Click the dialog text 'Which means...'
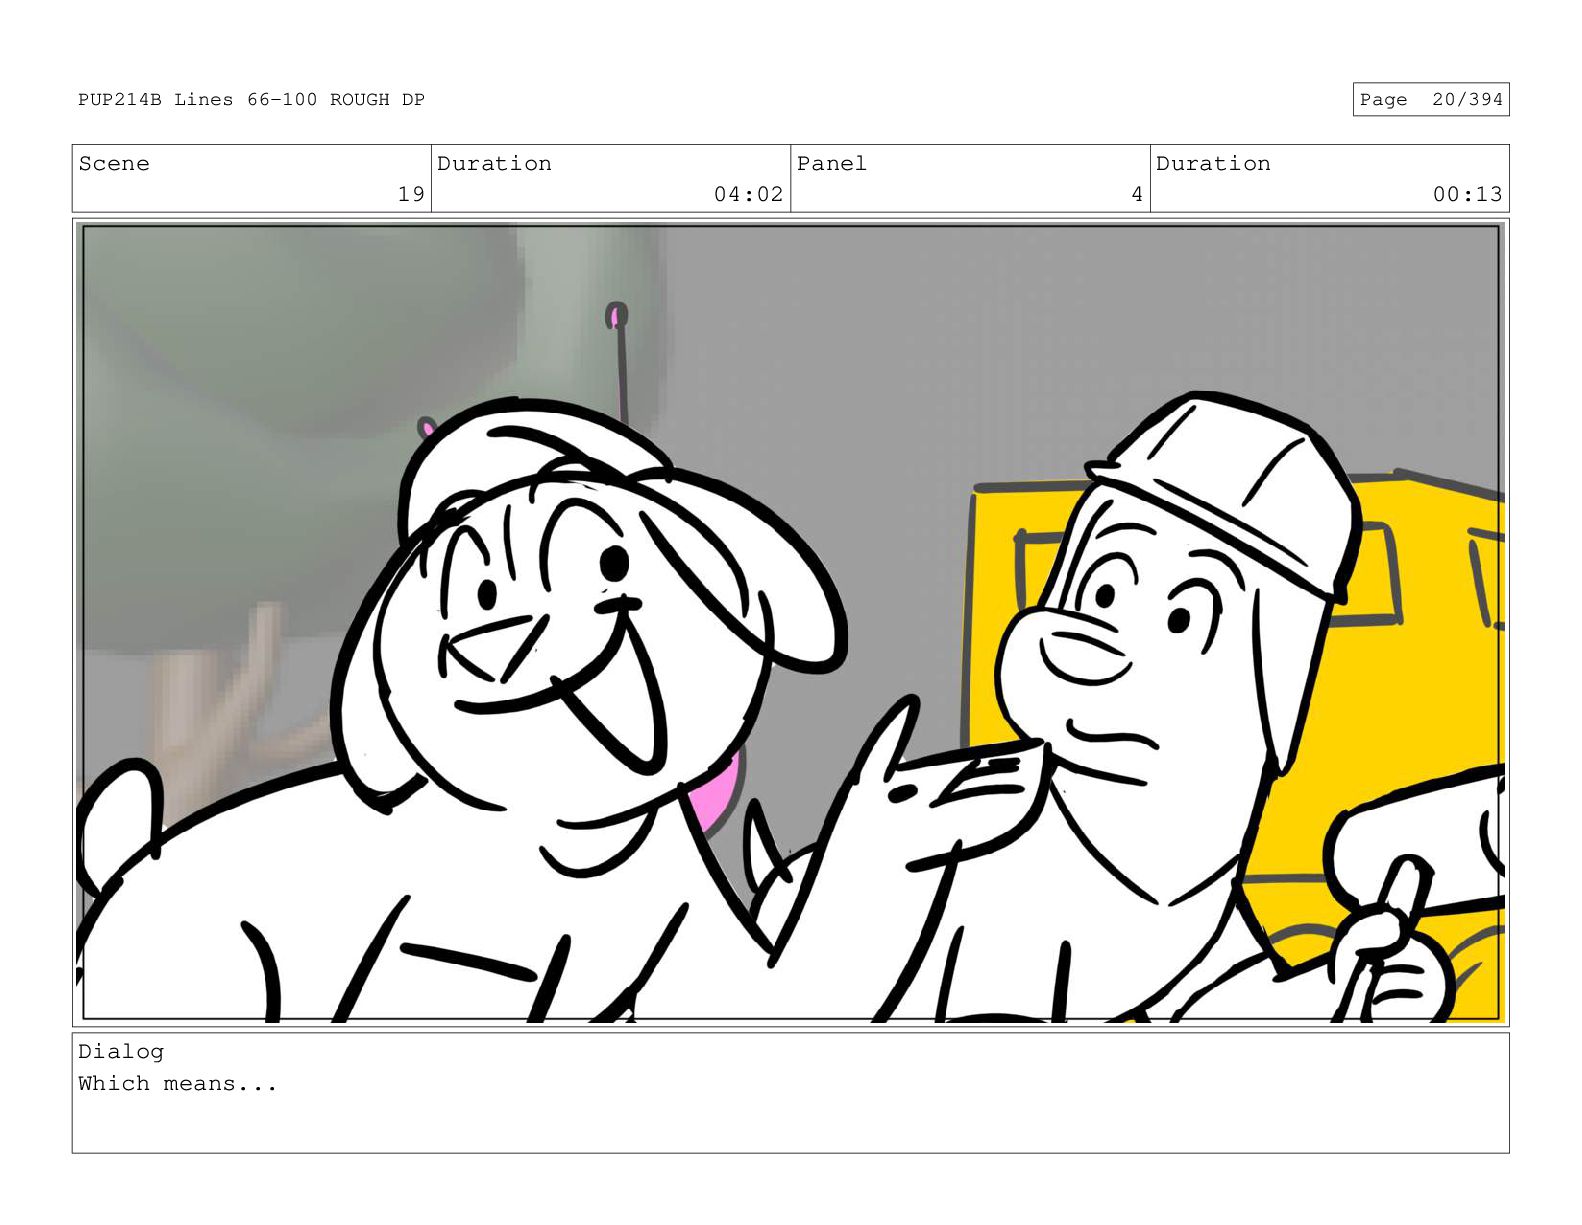 [x=178, y=1084]
